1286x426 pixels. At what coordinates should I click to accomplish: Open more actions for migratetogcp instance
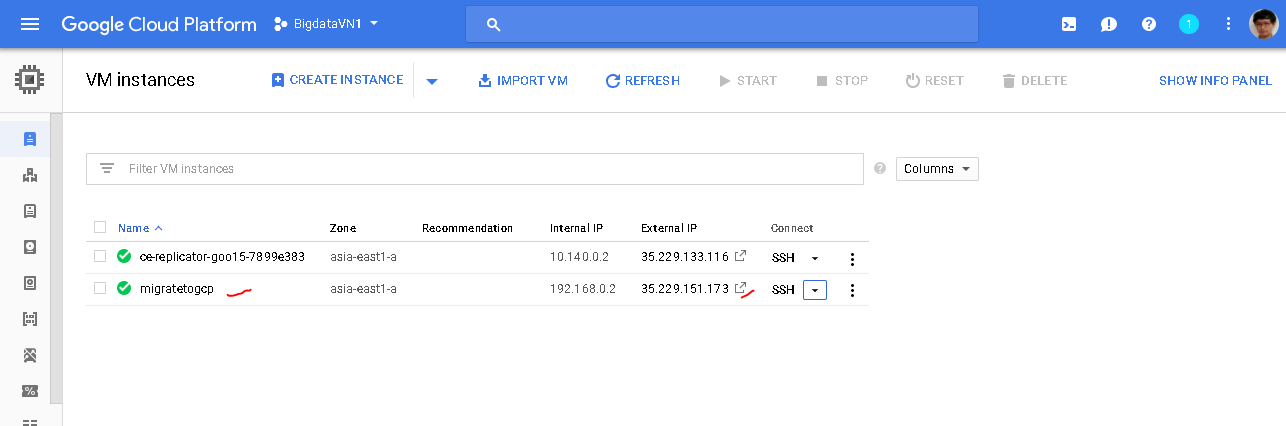852,290
